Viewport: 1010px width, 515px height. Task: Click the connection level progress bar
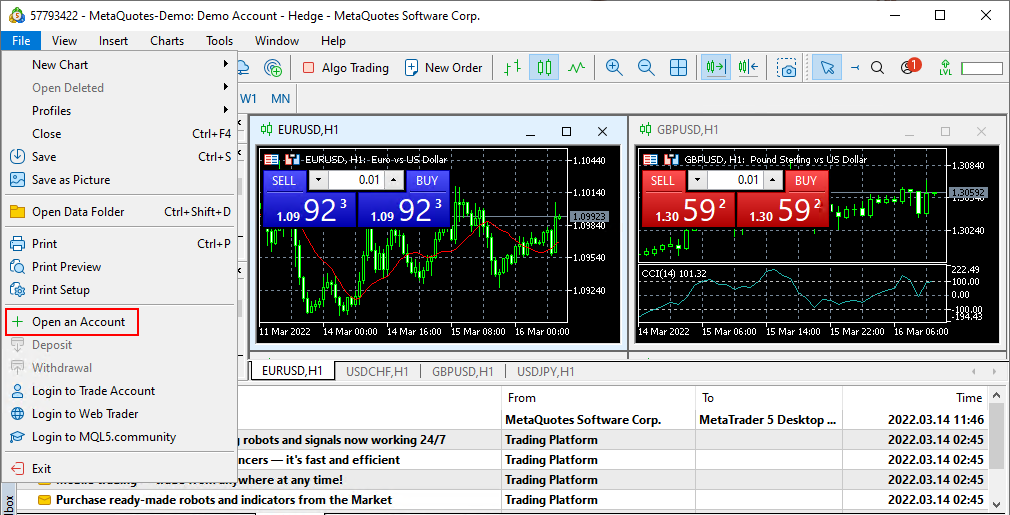982,68
